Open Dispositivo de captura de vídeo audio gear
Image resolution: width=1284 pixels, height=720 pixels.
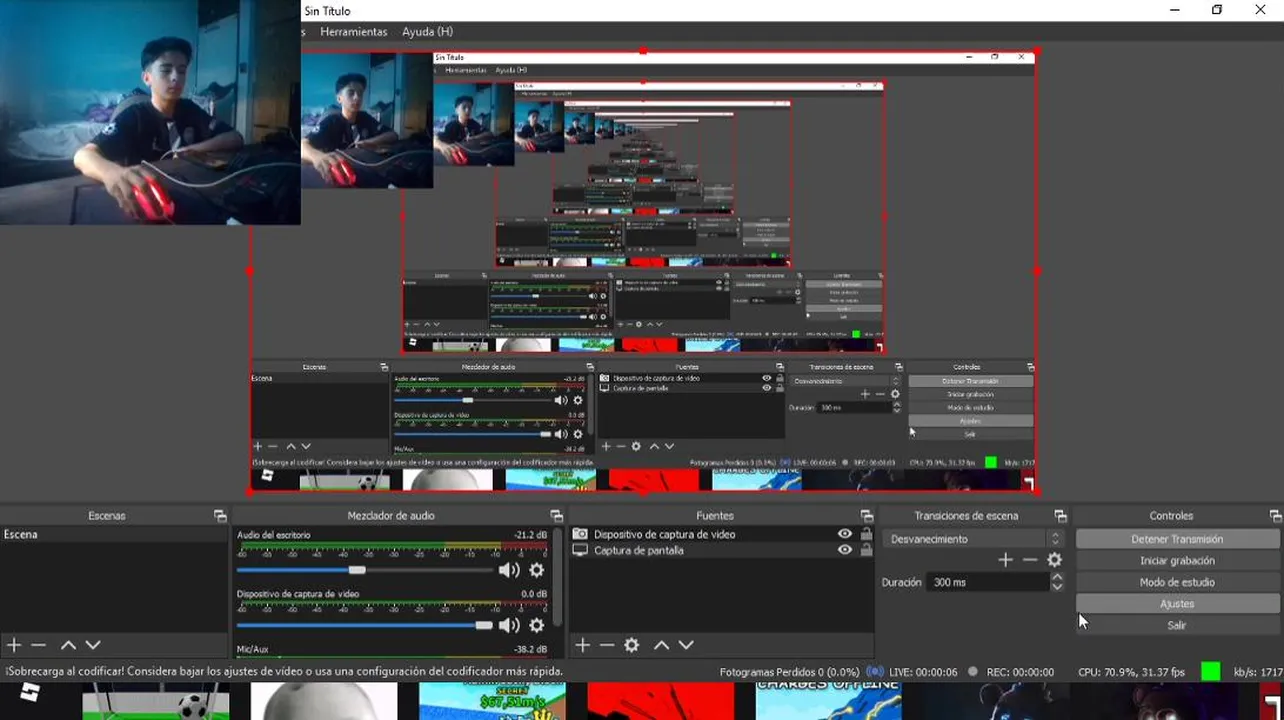point(536,625)
